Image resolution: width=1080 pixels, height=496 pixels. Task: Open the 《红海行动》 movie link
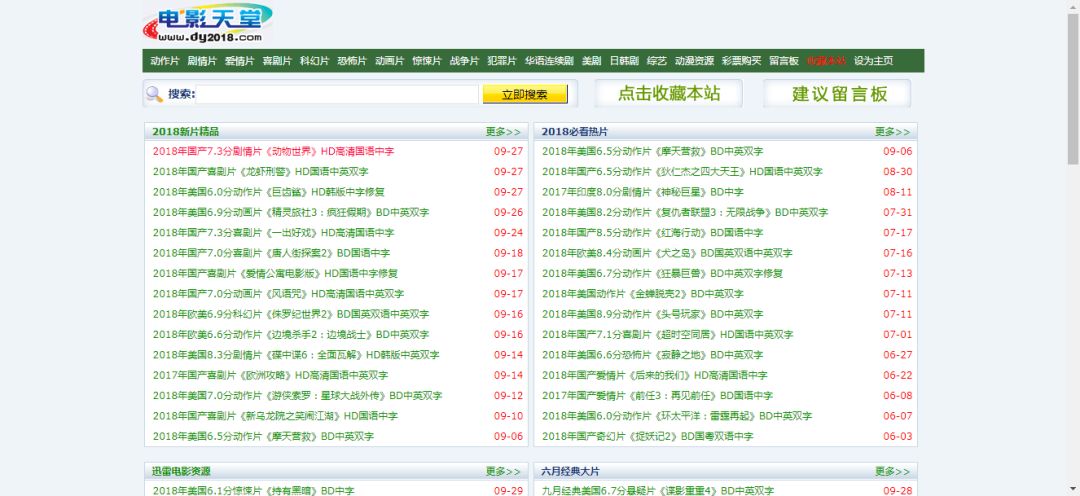[x=652, y=233]
